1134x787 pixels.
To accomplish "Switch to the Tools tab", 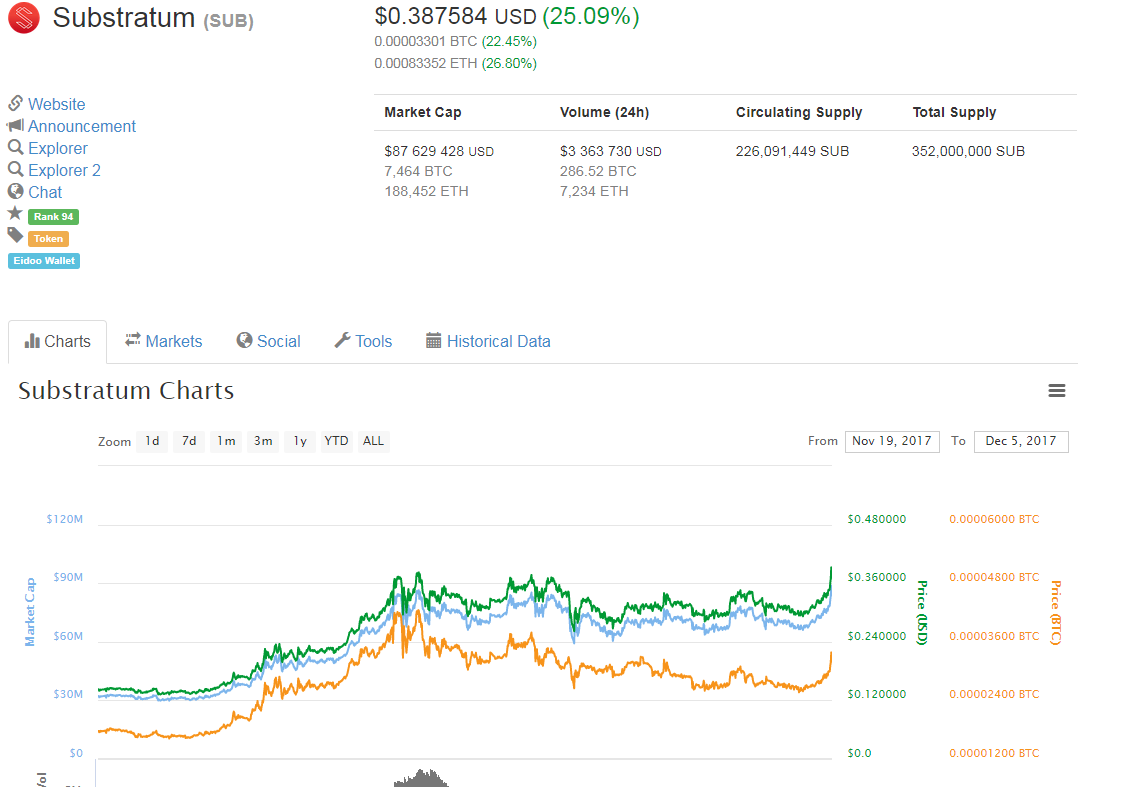I will pyautogui.click(x=363, y=341).
